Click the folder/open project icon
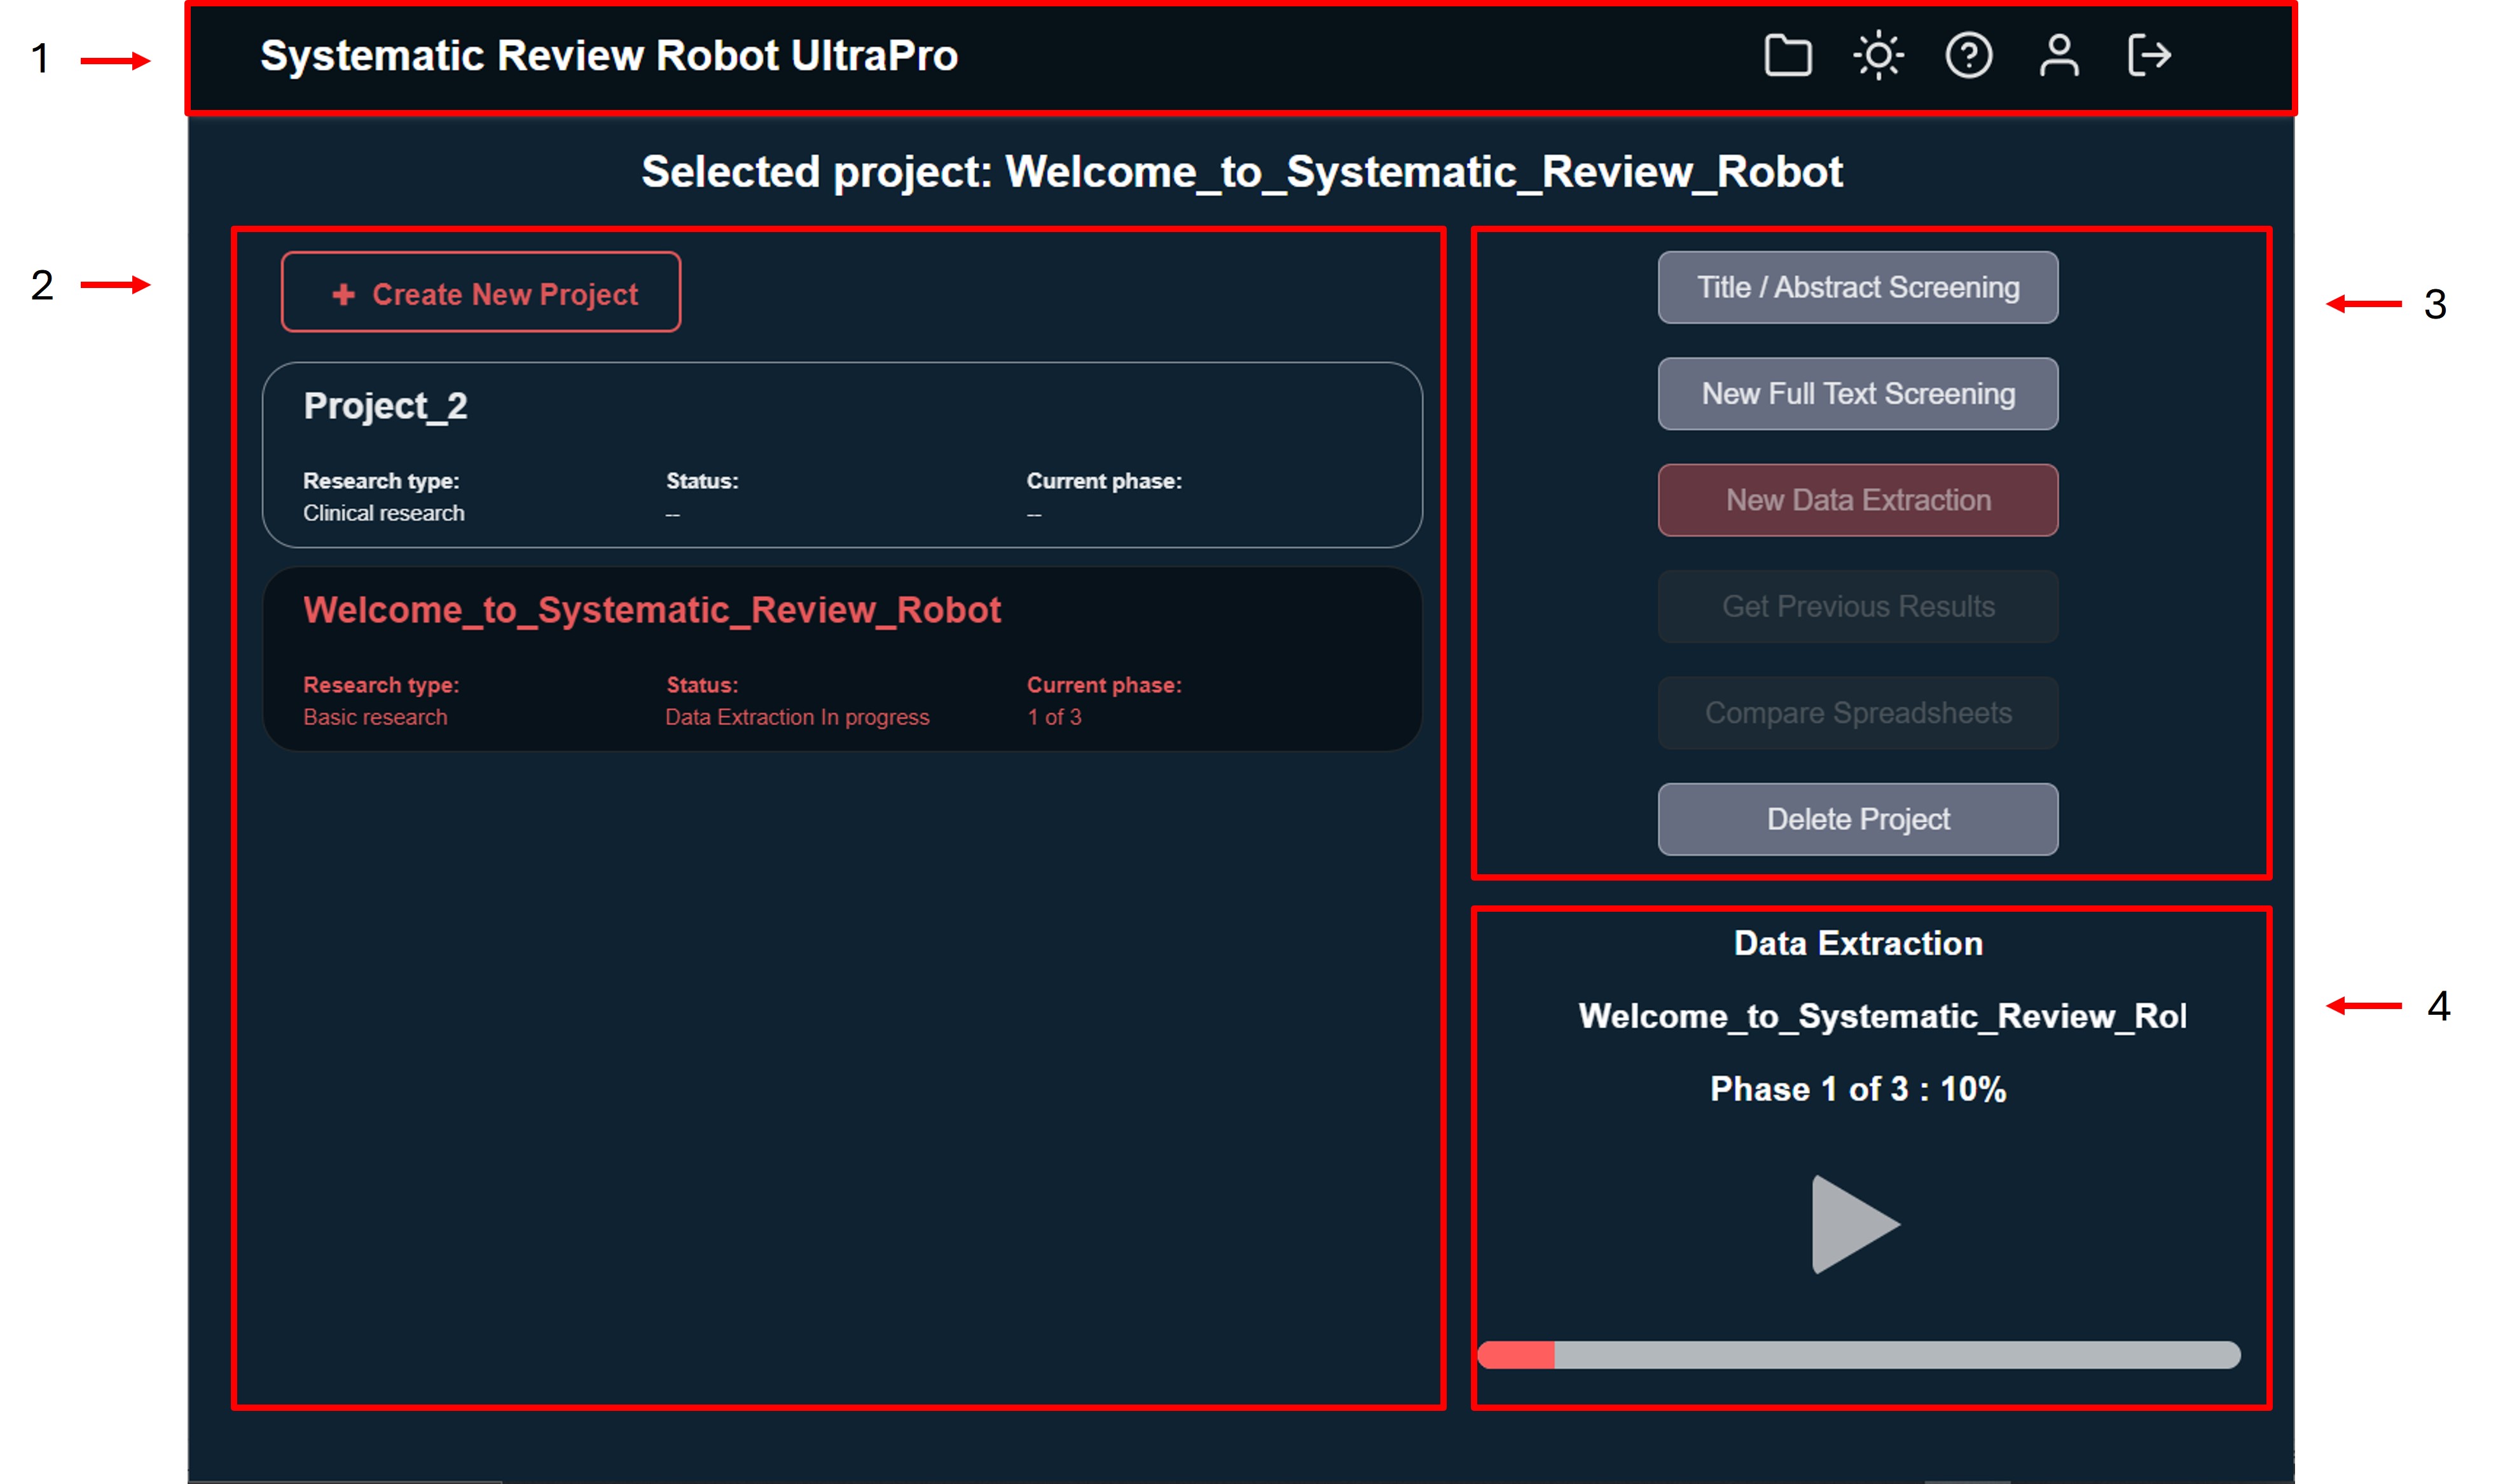 pos(1788,57)
